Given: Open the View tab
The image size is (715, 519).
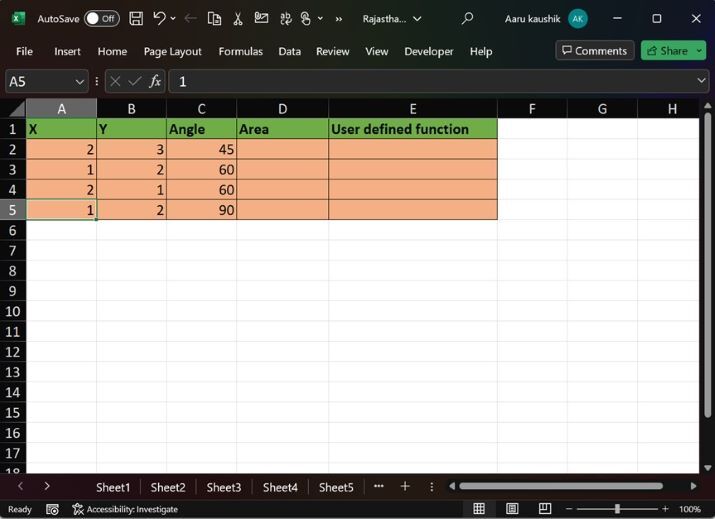Looking at the screenshot, I should click(x=377, y=52).
